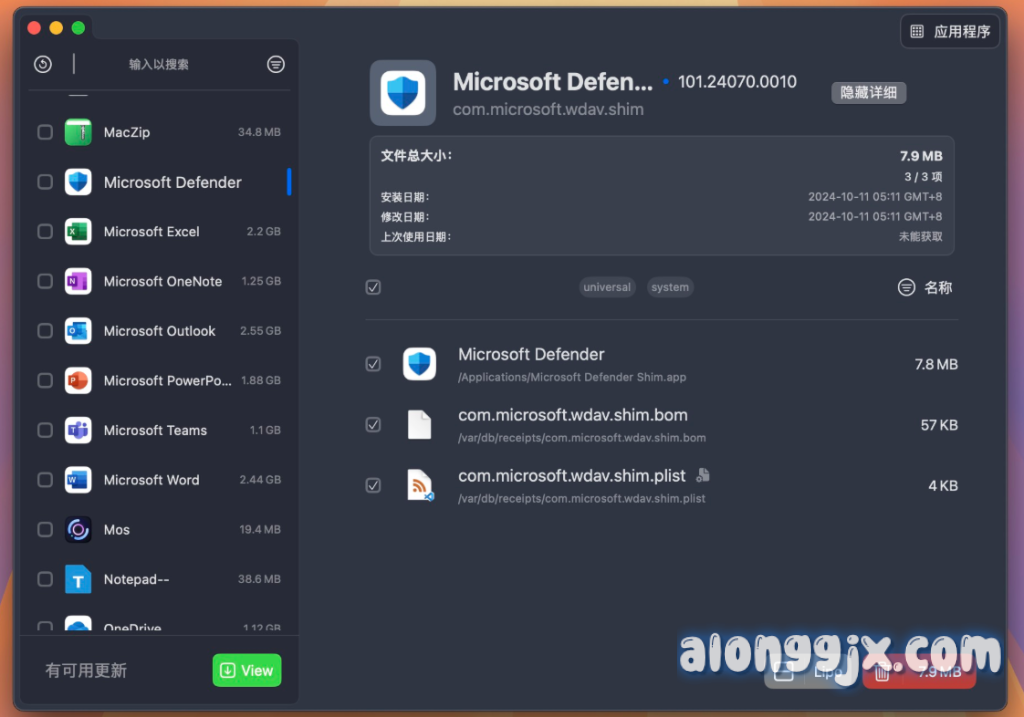Tick the checkbox for Microsoft Word

45,480
